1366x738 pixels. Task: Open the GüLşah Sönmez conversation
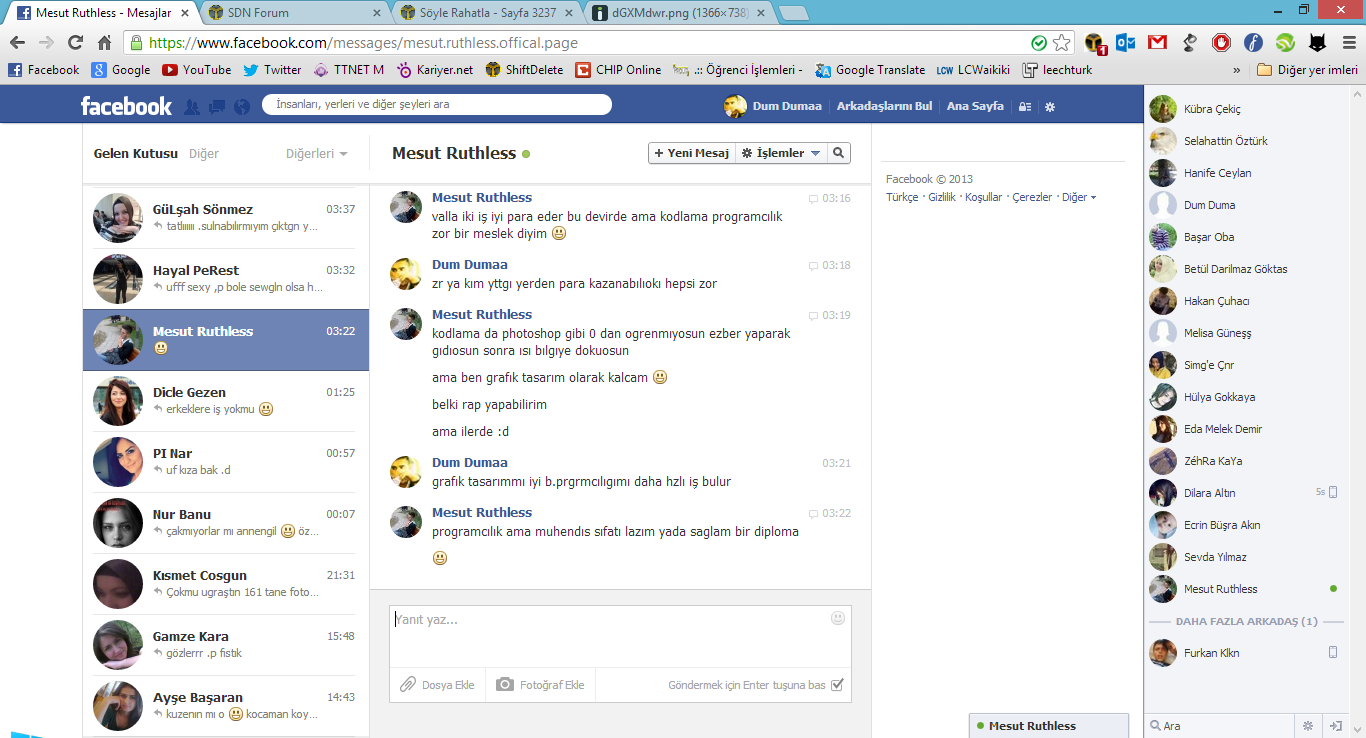tap(226, 217)
